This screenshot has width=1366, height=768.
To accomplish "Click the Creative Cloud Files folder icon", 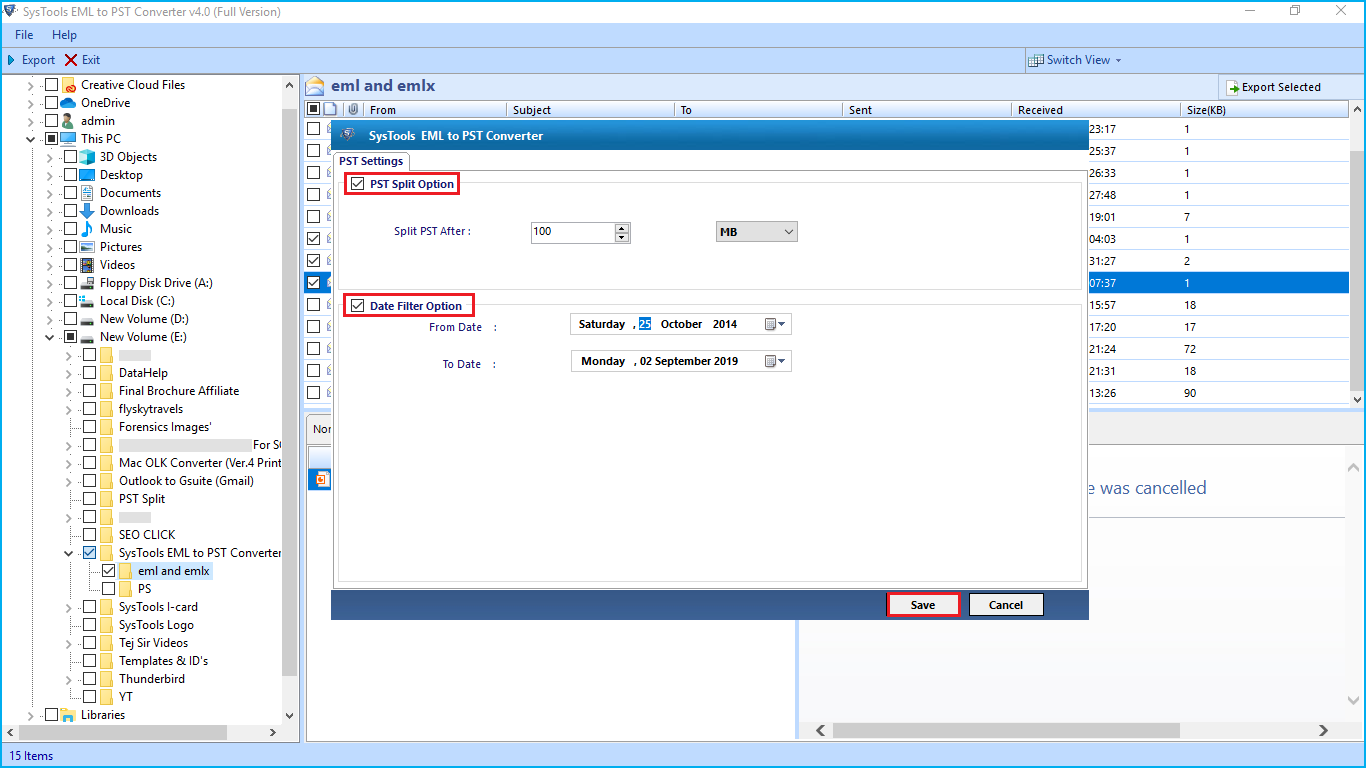I will pos(69,85).
